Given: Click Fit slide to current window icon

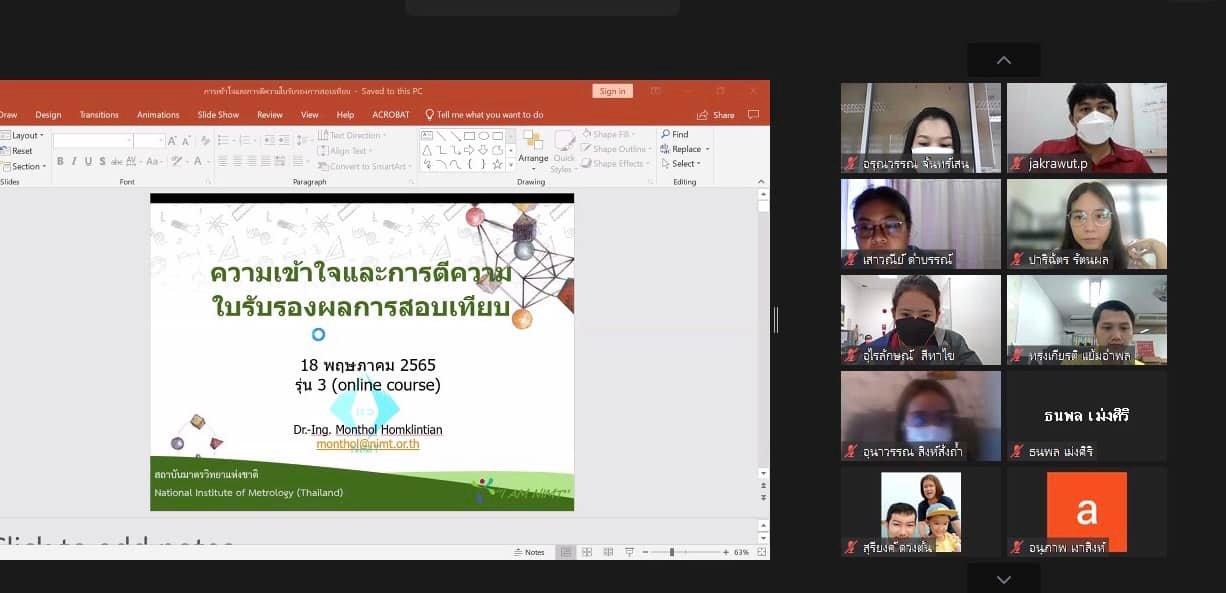Looking at the screenshot, I should (762, 552).
